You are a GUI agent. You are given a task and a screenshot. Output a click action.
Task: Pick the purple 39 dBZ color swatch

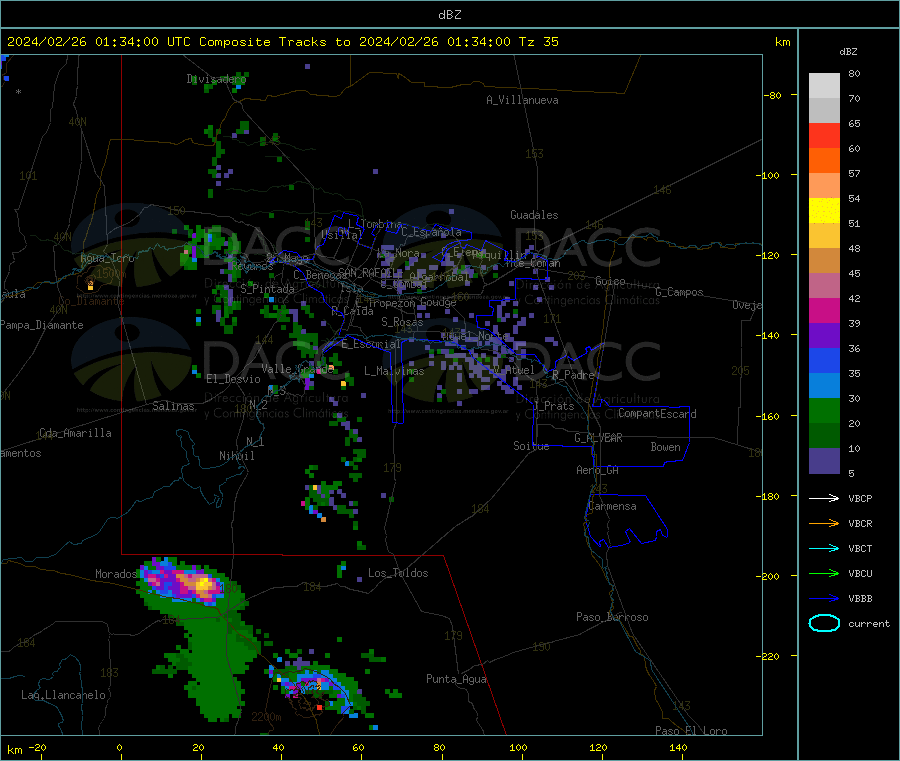(824, 336)
